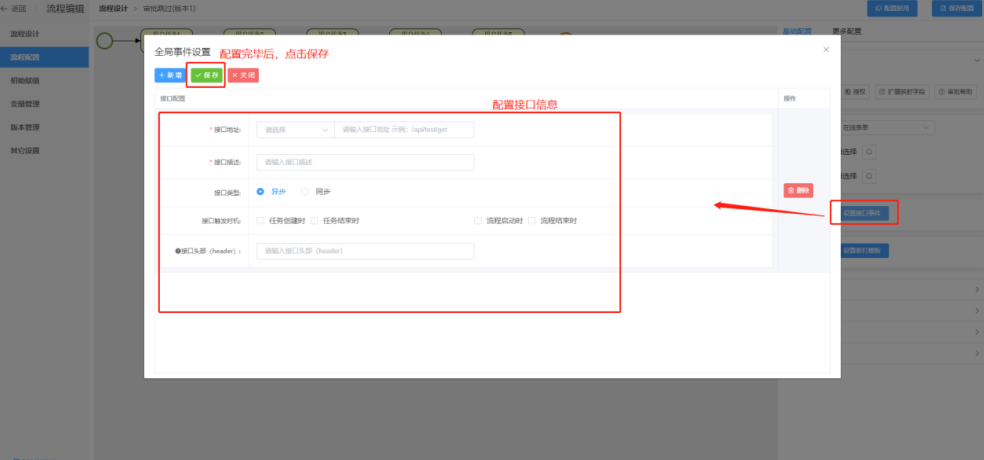
Task: Click the red 关闭 button
Action: (x=243, y=75)
